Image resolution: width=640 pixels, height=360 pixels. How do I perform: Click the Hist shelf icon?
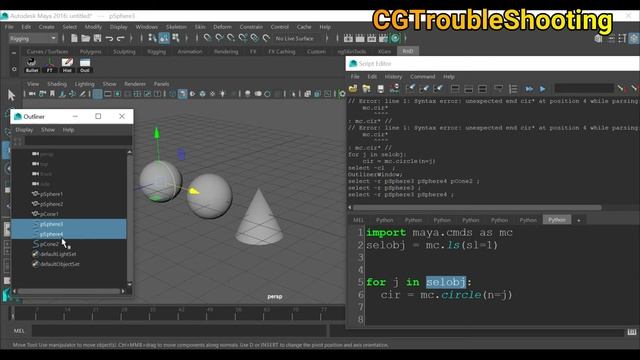coord(67,64)
